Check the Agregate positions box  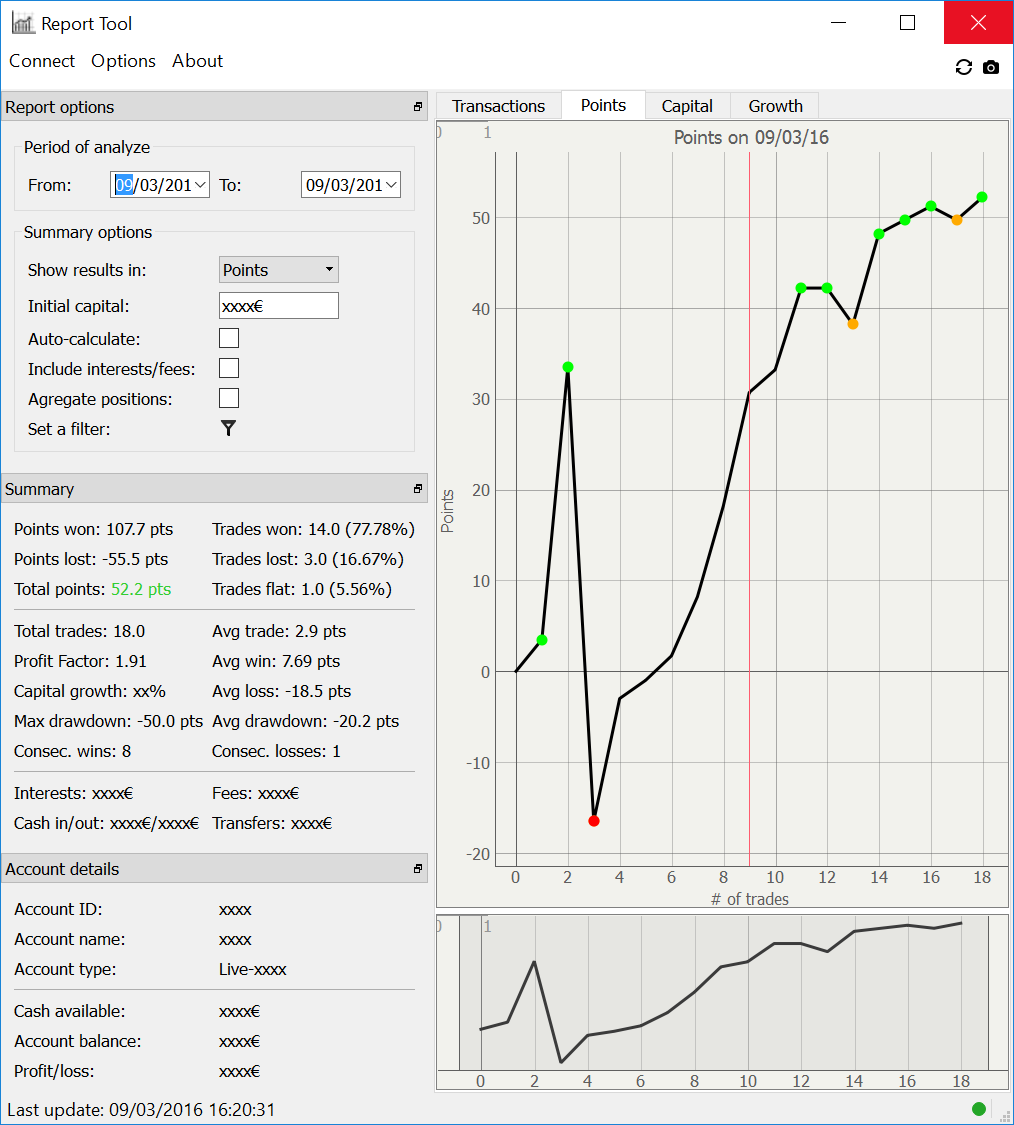[229, 398]
